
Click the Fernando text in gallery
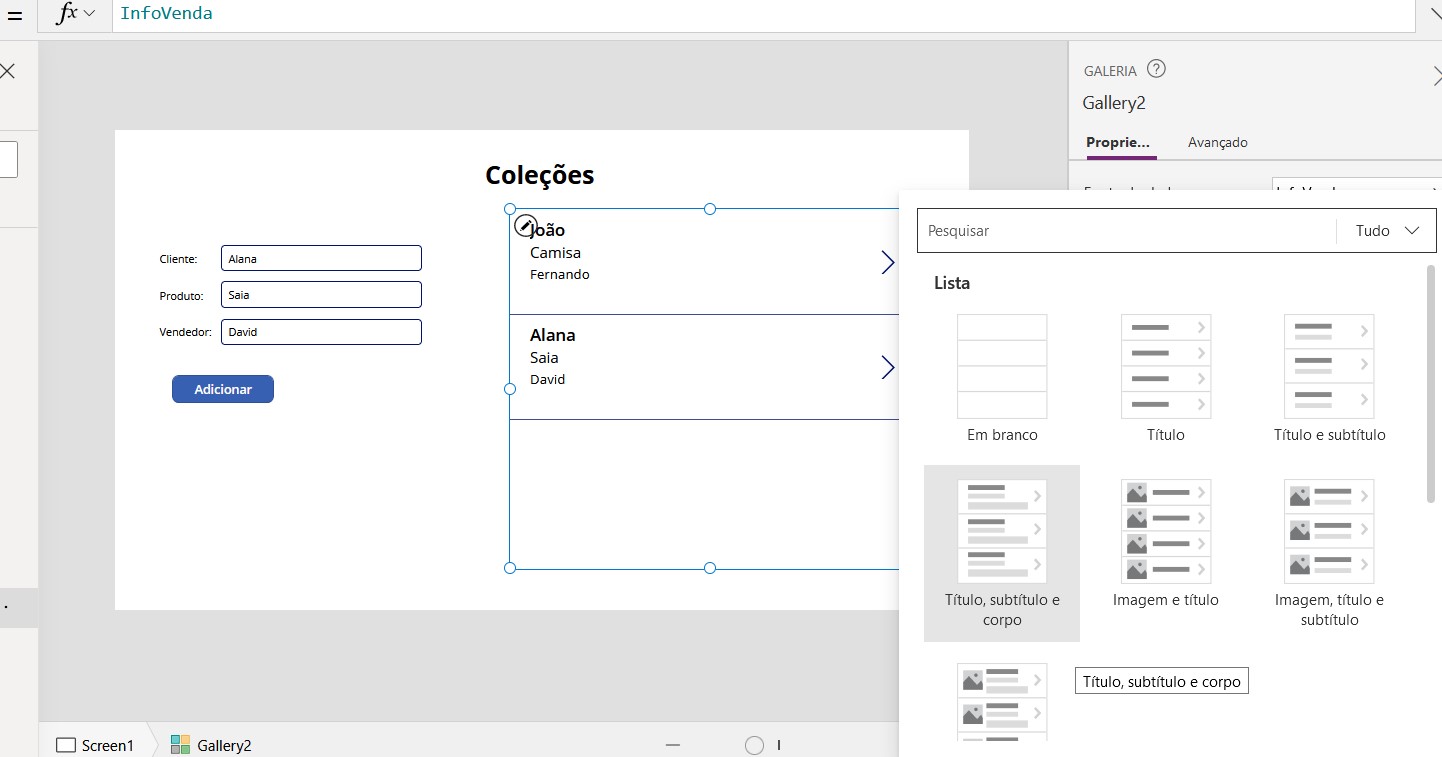click(560, 274)
